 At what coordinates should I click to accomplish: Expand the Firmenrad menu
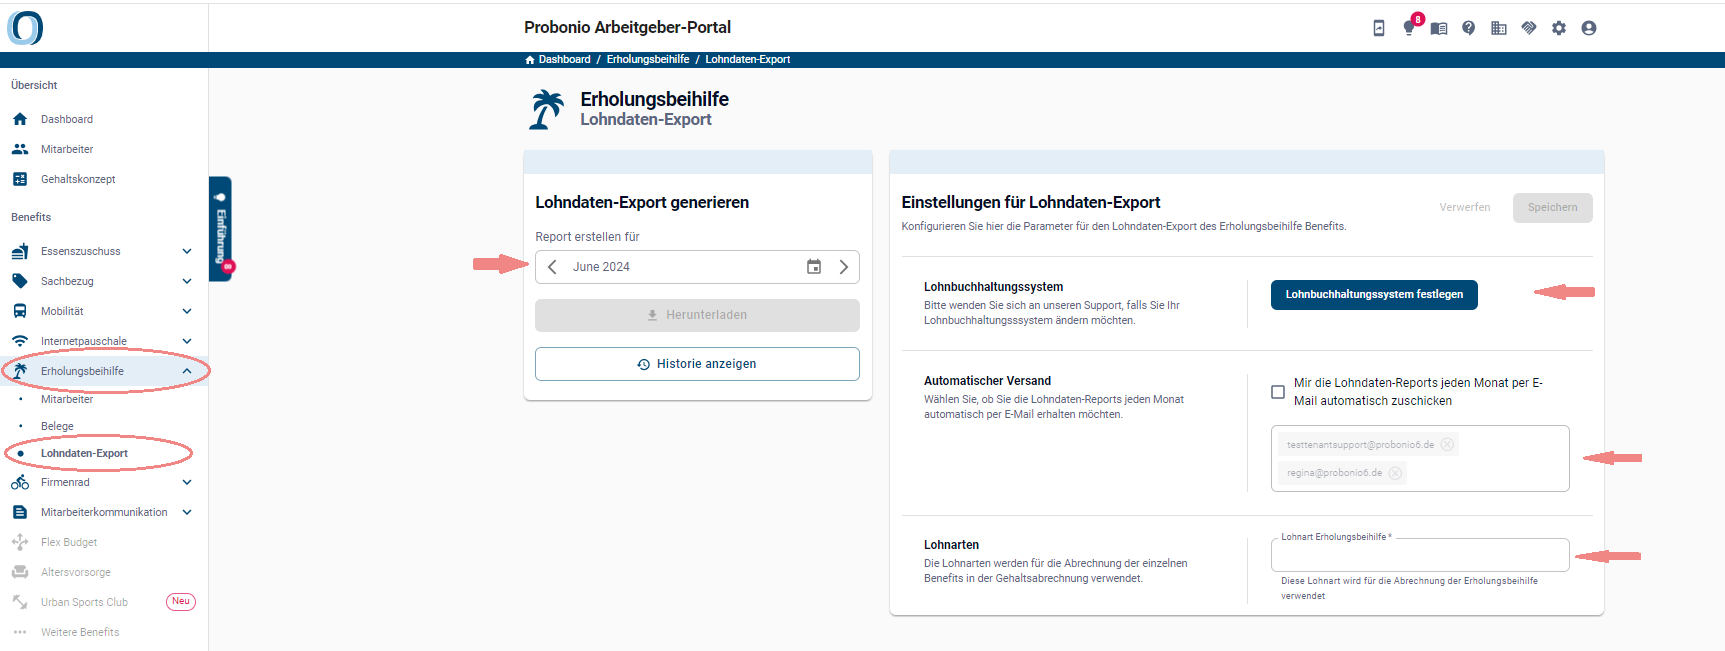[x=187, y=482]
